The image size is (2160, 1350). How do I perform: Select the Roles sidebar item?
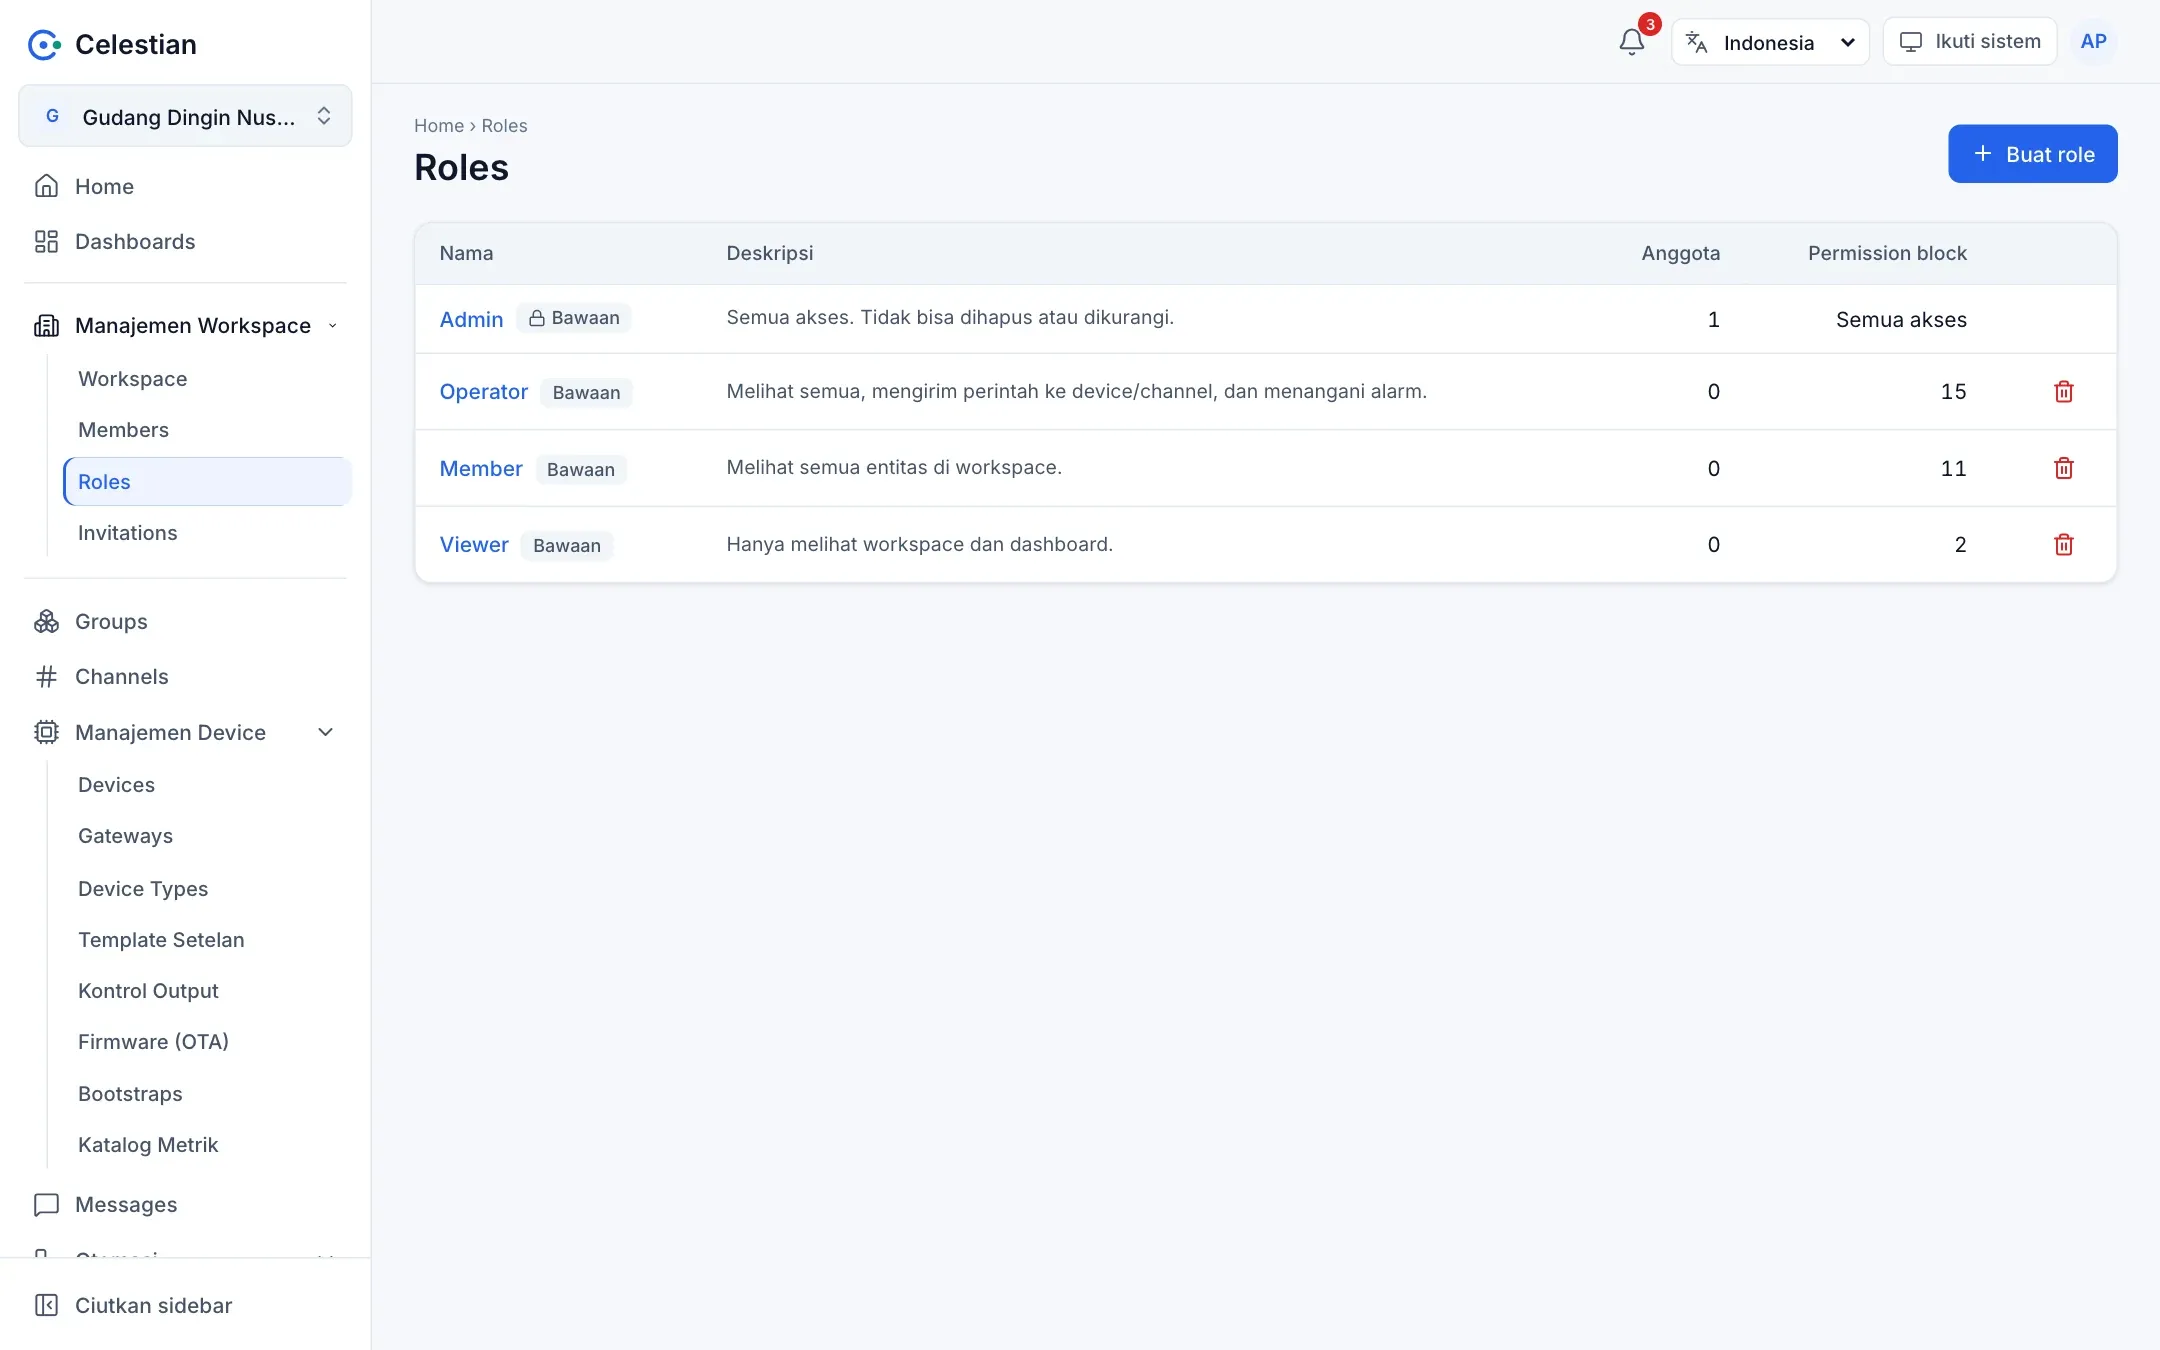(207, 481)
